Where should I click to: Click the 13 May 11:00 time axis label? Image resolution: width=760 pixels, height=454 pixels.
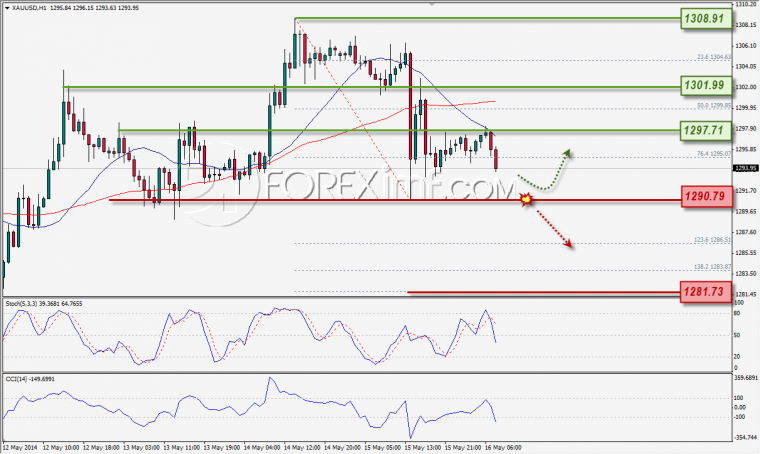pyautogui.click(x=182, y=447)
